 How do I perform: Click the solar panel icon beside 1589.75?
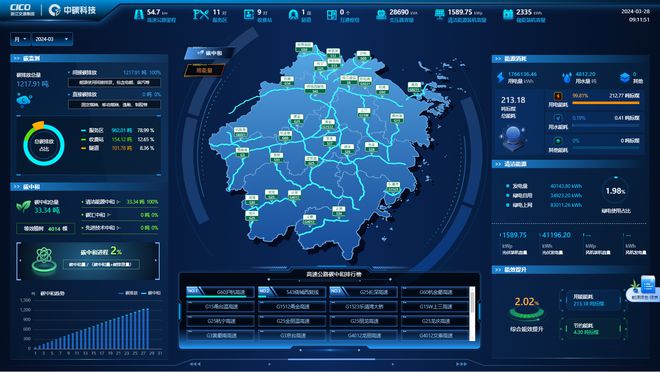point(439,15)
